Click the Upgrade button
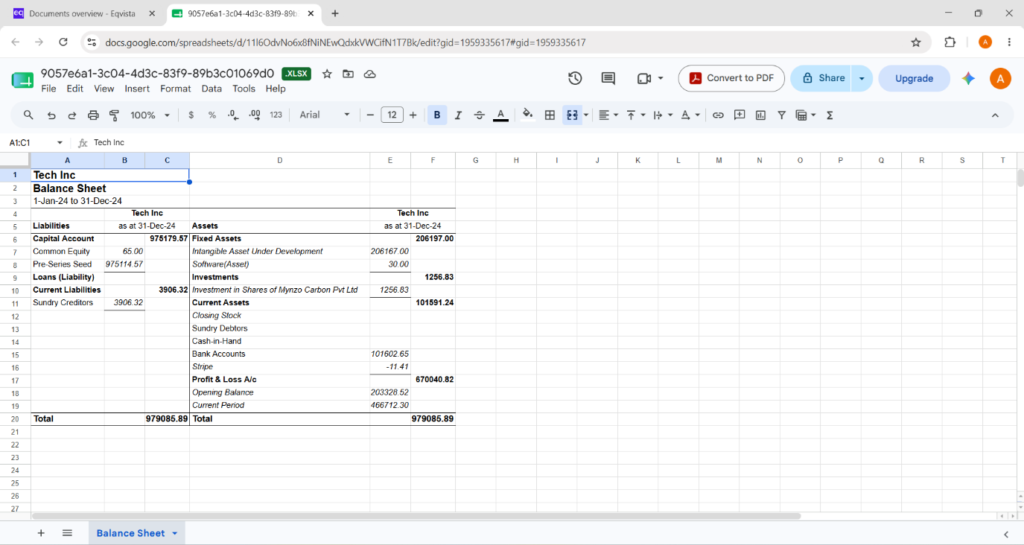The width and height of the screenshot is (1024, 545). (914, 78)
